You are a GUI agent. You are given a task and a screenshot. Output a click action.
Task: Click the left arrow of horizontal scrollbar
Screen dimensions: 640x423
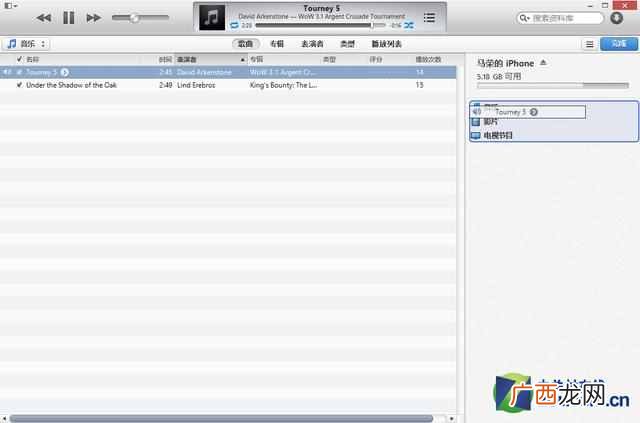[4, 419]
